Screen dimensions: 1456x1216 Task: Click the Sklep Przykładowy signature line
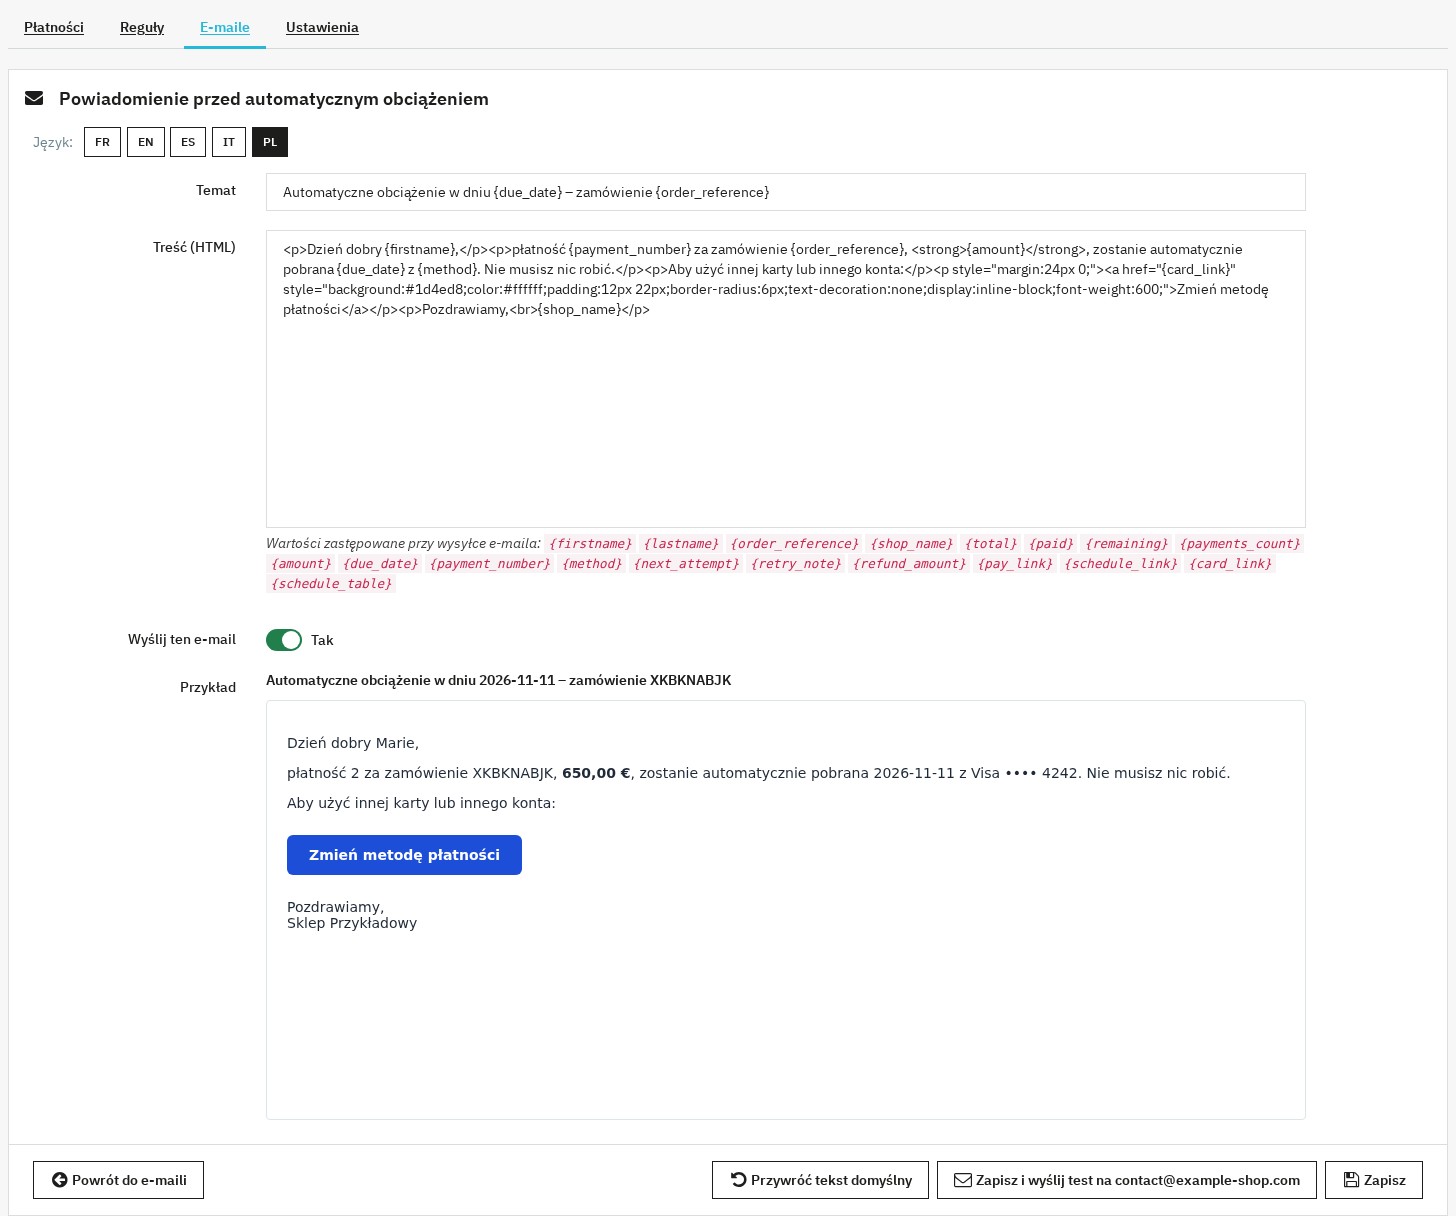coord(352,923)
